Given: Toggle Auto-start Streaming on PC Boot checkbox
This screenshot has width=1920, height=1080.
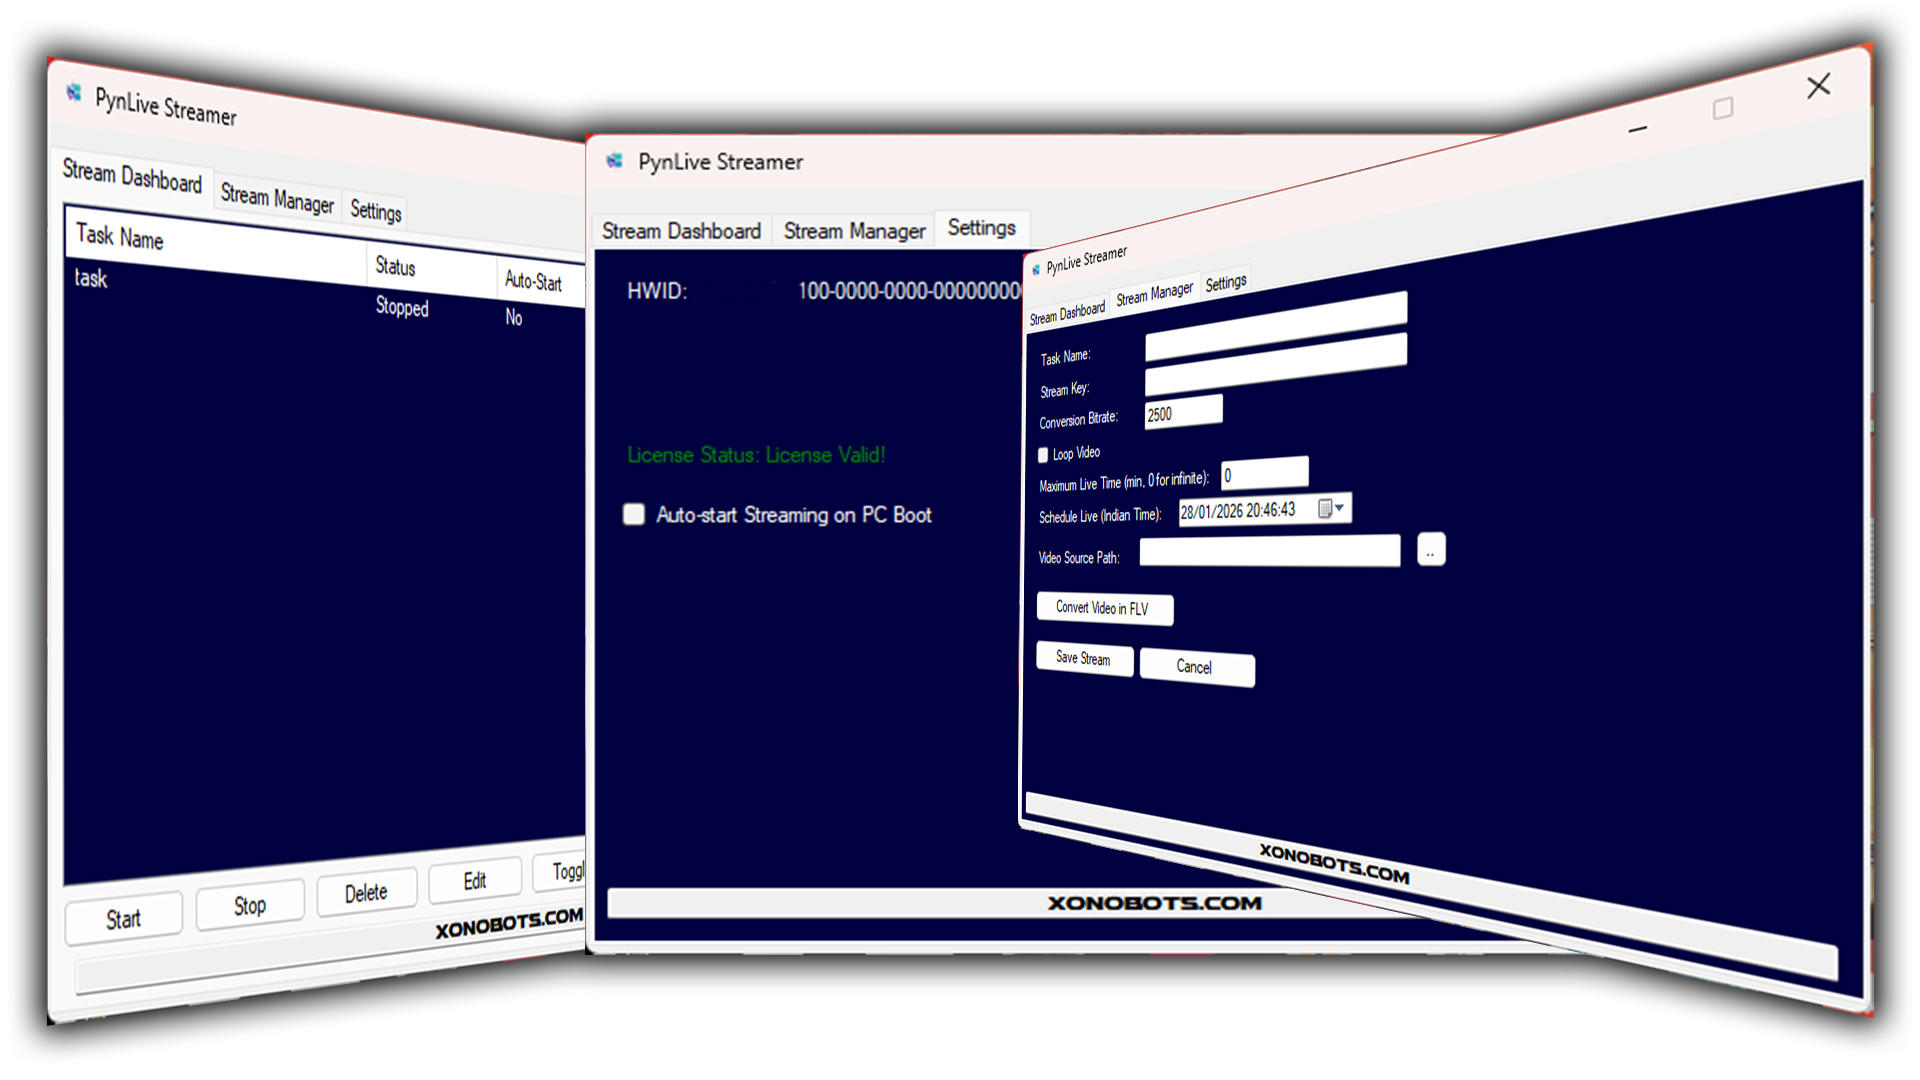Looking at the screenshot, I should click(x=634, y=514).
